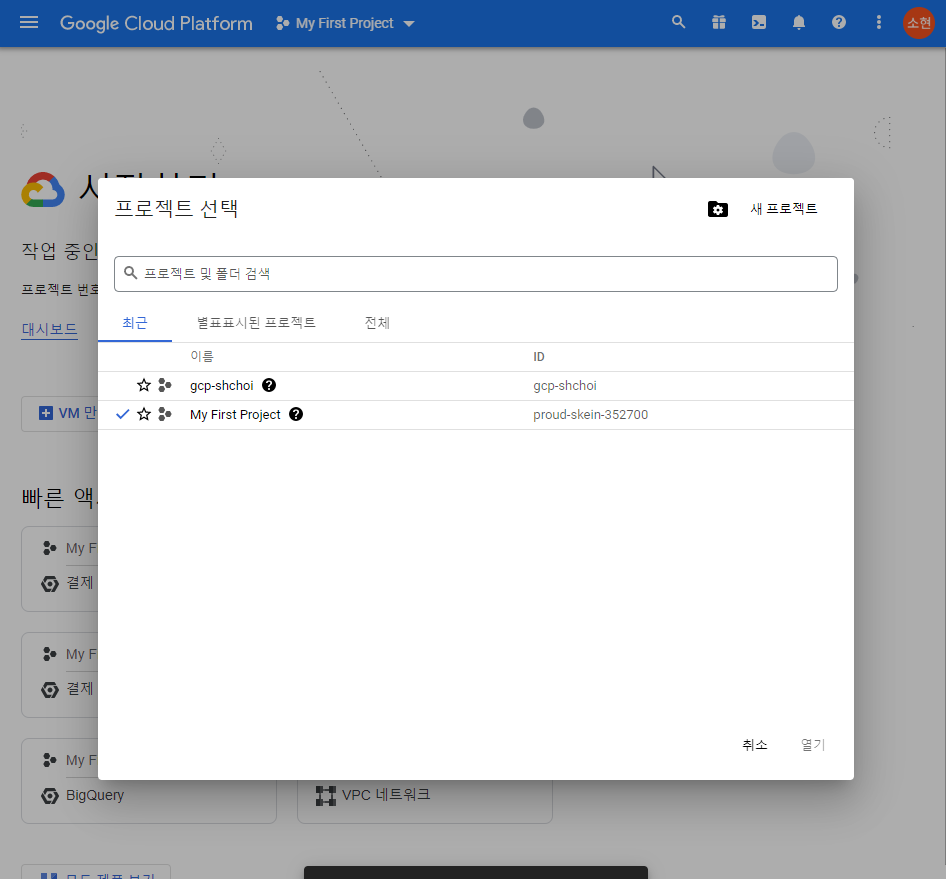This screenshot has height=879, width=946.
Task: Select the My First Project name in list
Action: click(x=235, y=414)
